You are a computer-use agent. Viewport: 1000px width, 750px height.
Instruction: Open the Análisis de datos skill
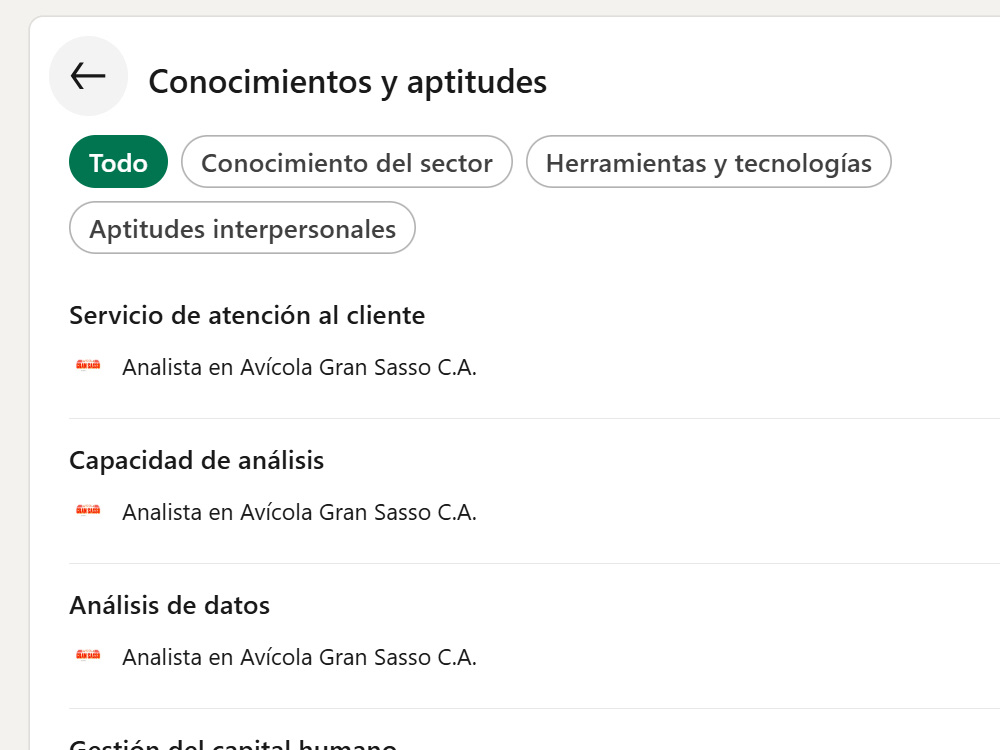[169, 605]
